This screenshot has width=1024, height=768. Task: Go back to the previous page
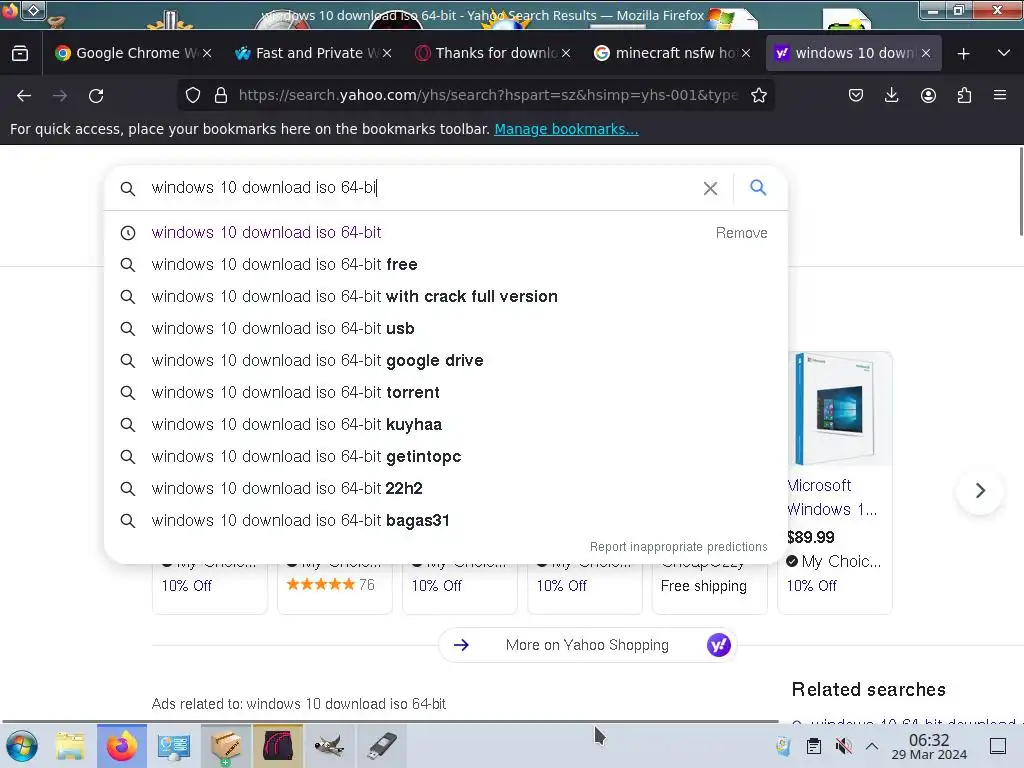[24, 96]
